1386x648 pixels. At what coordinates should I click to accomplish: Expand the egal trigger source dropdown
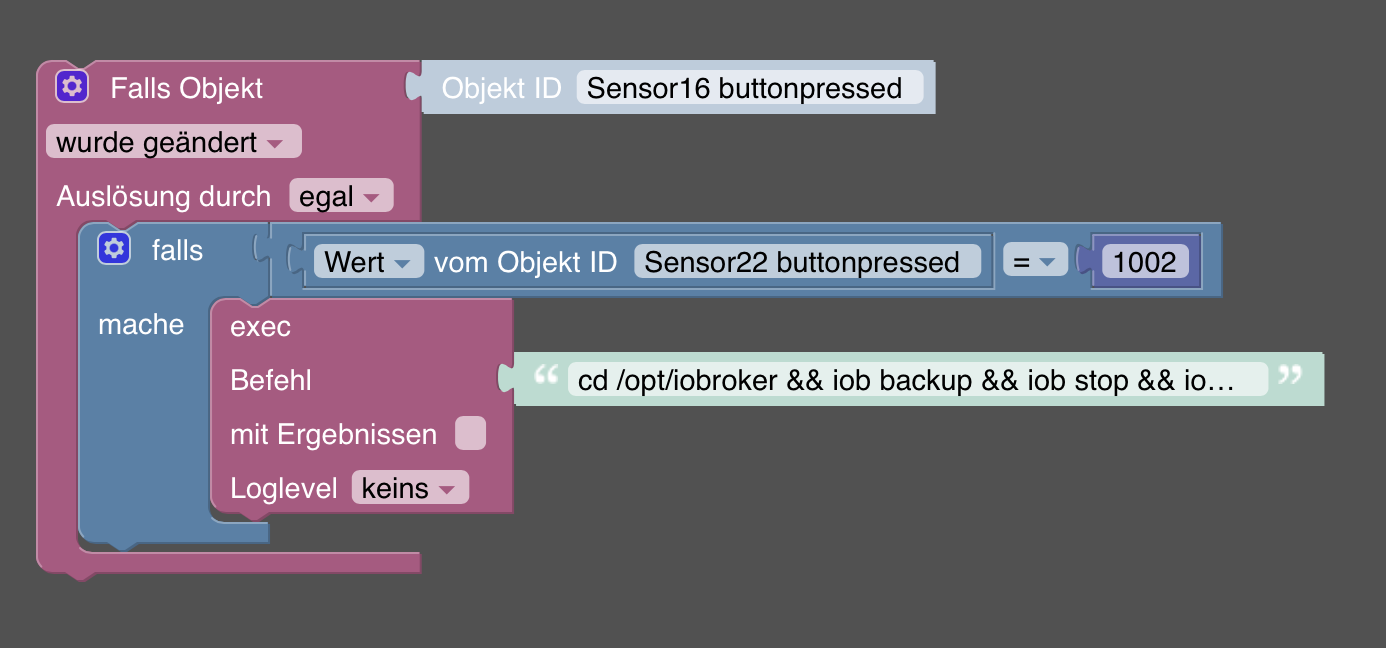tap(341, 196)
